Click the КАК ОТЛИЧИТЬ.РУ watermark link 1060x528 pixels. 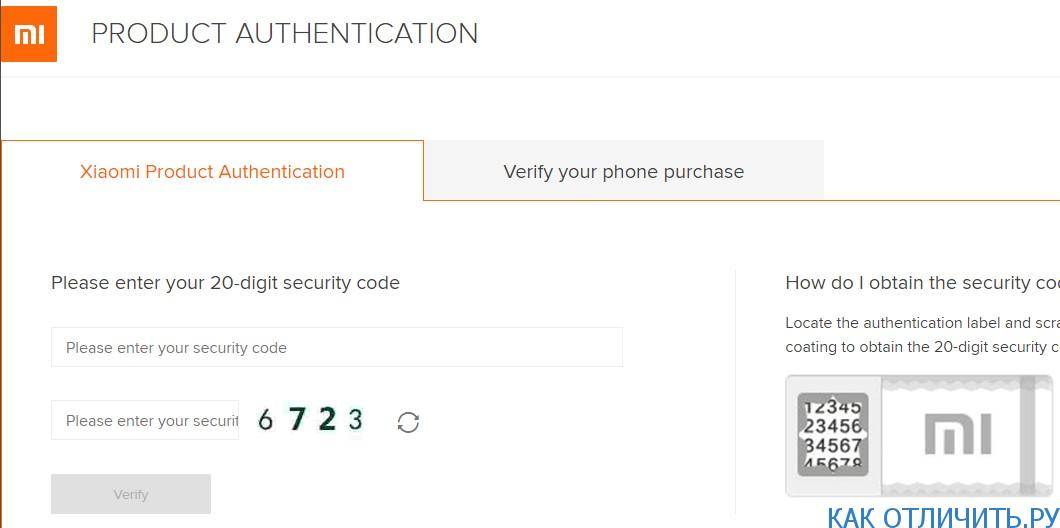pos(942,516)
